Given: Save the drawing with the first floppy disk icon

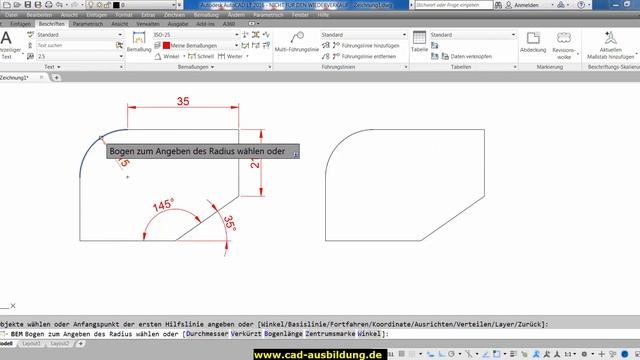Looking at the screenshot, I should coord(28,5).
